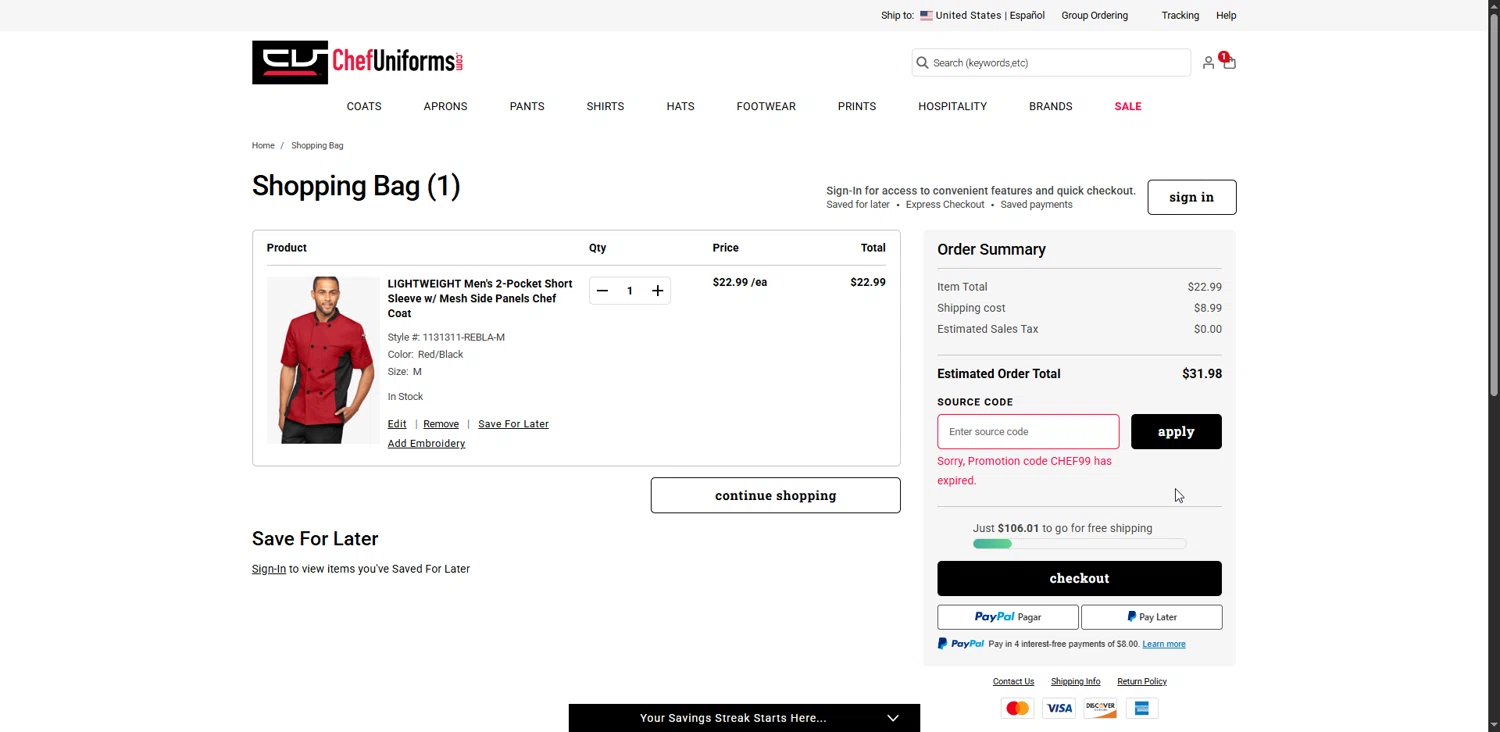Open the HOSPITALITY menu
This screenshot has width=1500, height=732.
click(x=952, y=106)
